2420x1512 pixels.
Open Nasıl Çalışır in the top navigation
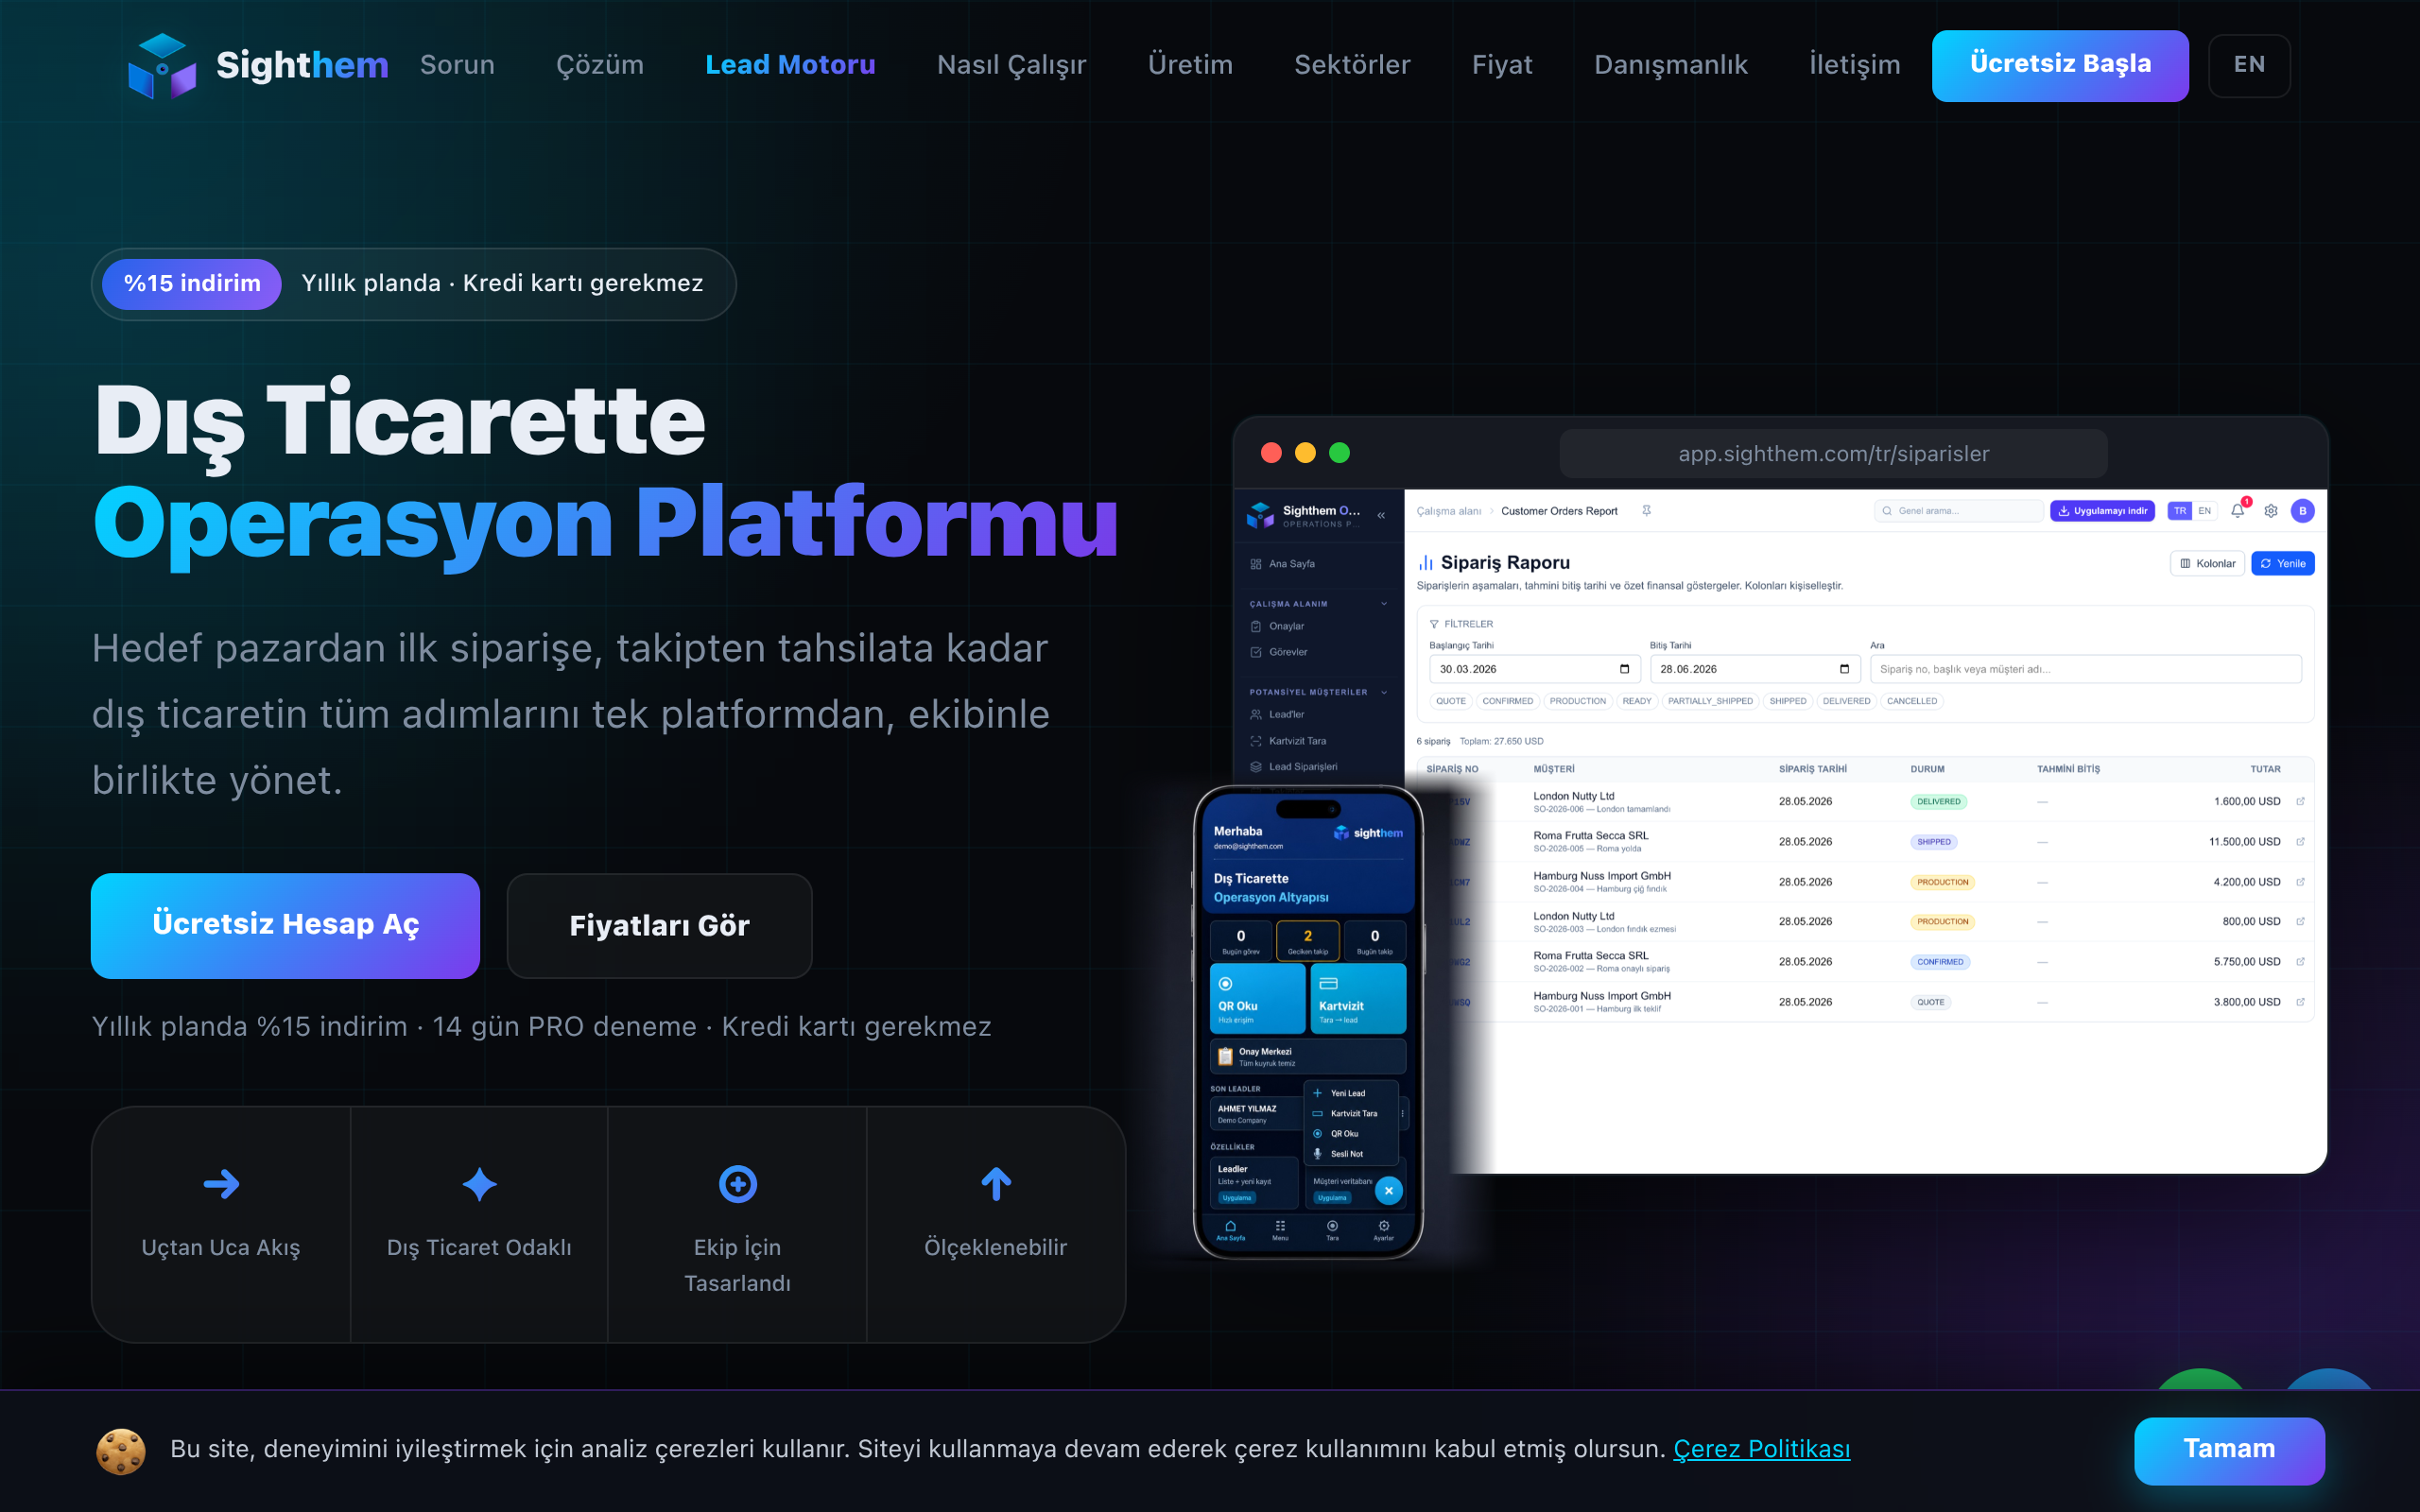tap(1011, 65)
